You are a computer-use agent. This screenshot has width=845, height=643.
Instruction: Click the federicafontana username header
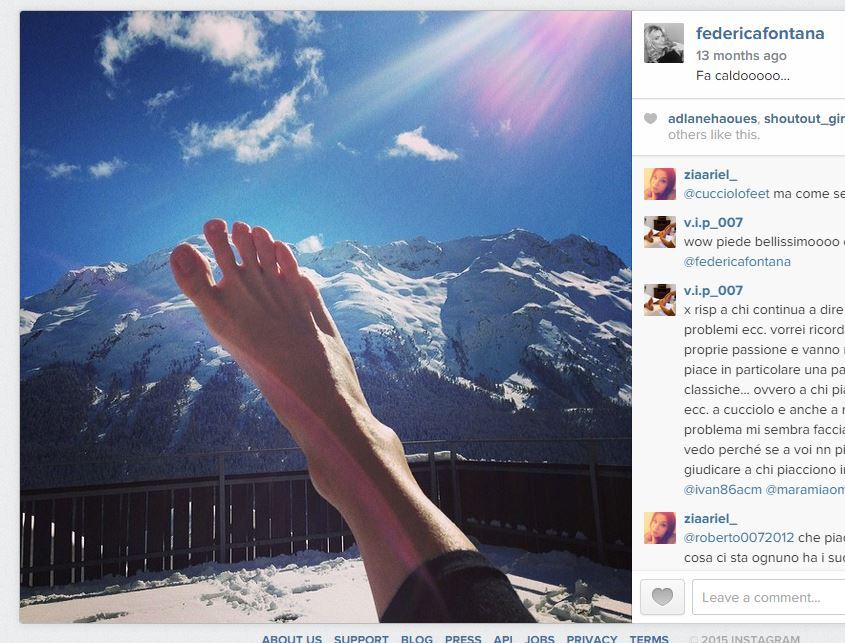[760, 33]
